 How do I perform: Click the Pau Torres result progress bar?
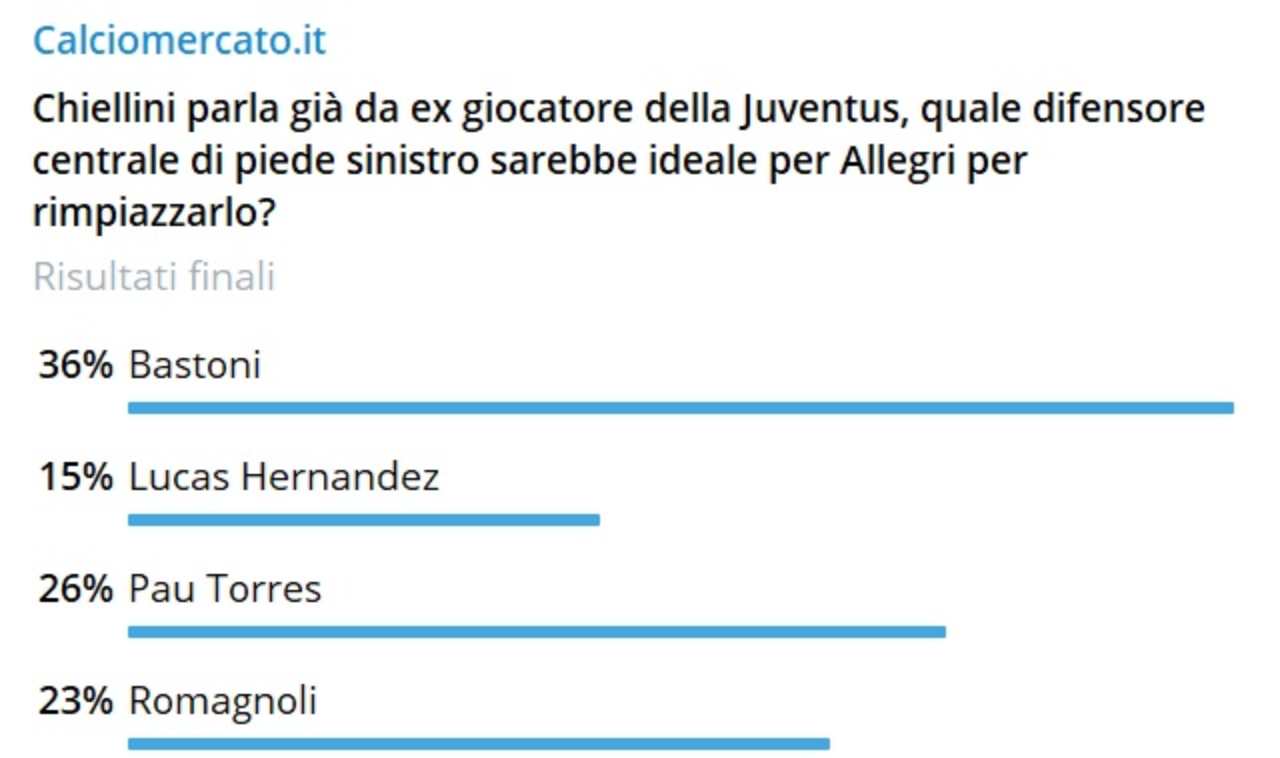(537, 632)
